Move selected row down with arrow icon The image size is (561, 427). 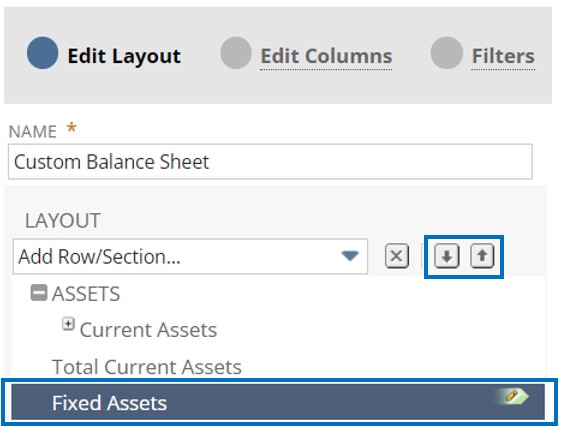pyautogui.click(x=447, y=256)
